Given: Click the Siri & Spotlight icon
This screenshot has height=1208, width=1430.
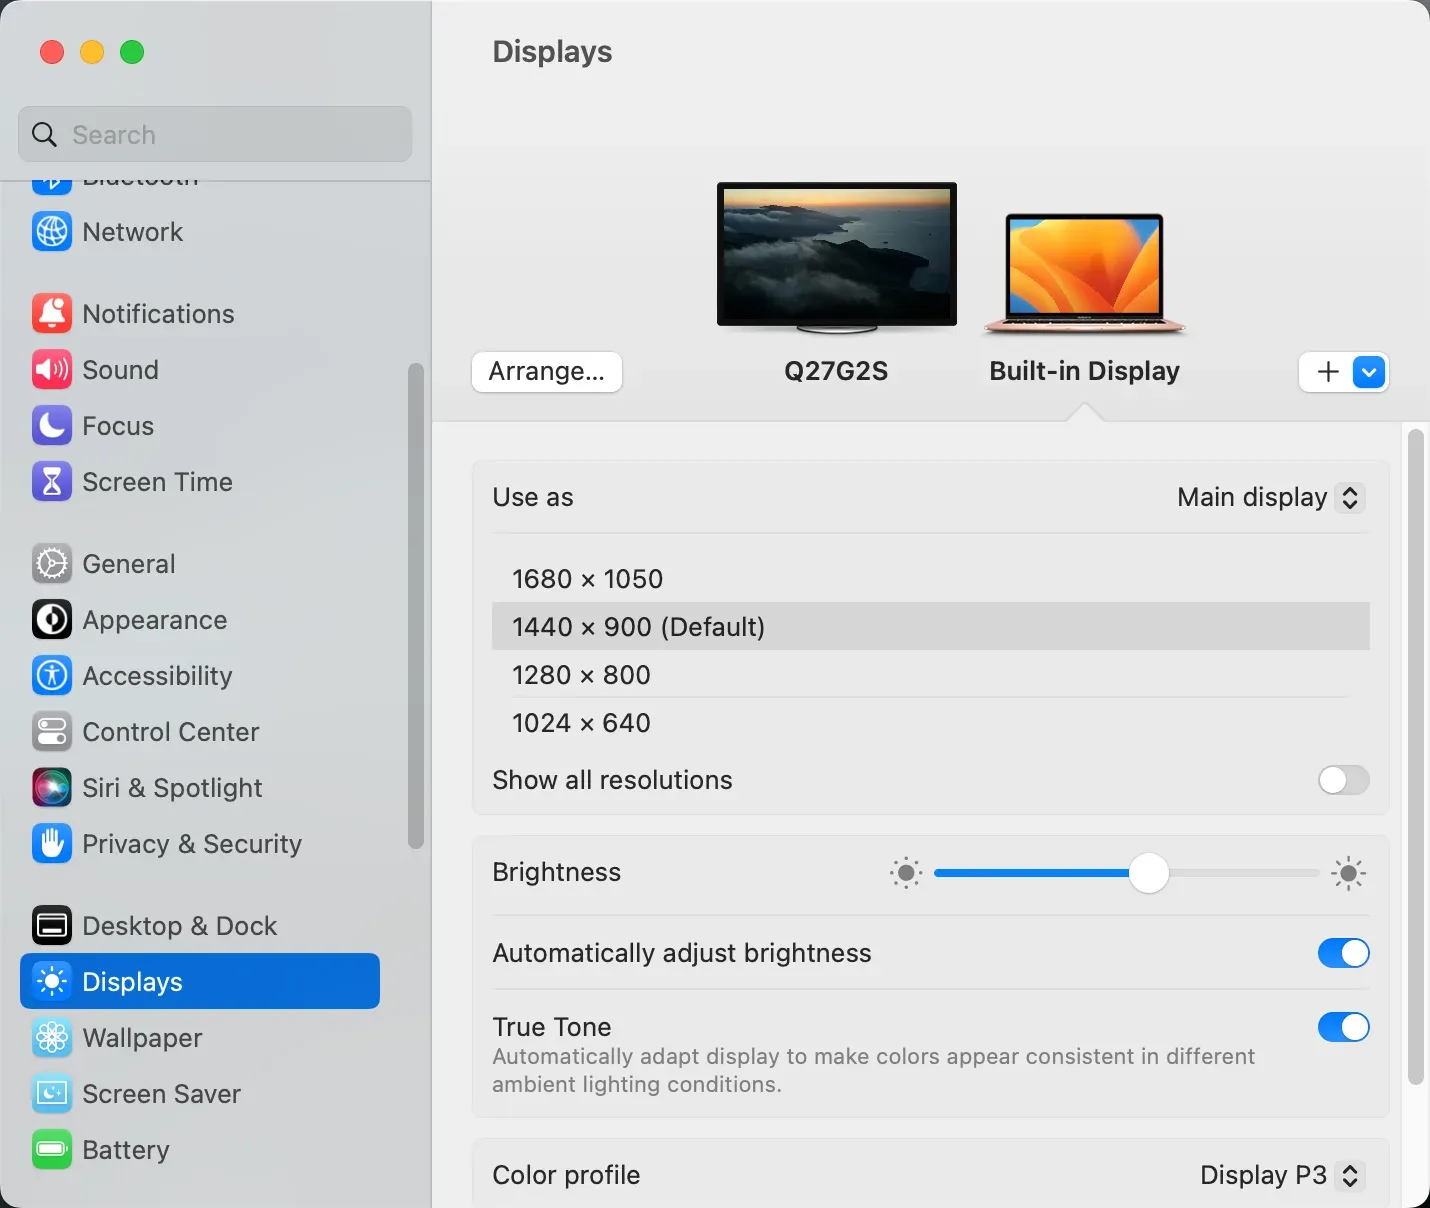Looking at the screenshot, I should tap(52, 788).
